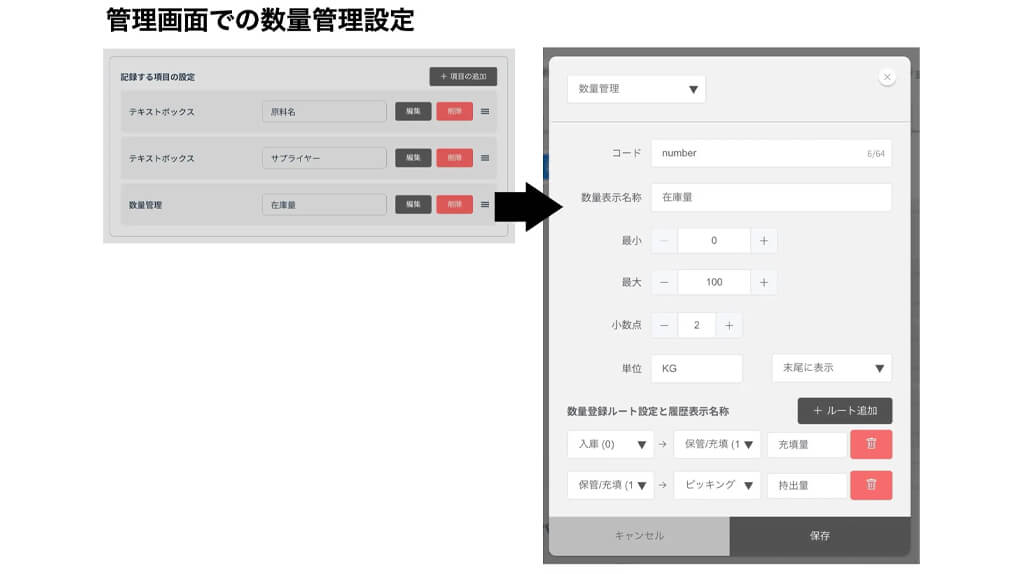
Task: Click the 数量表示名称 field in dialog
Action: [771, 197]
